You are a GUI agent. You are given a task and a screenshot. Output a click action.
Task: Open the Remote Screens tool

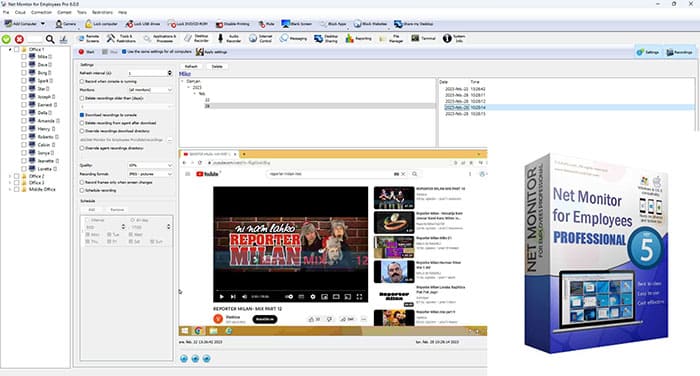click(x=88, y=38)
